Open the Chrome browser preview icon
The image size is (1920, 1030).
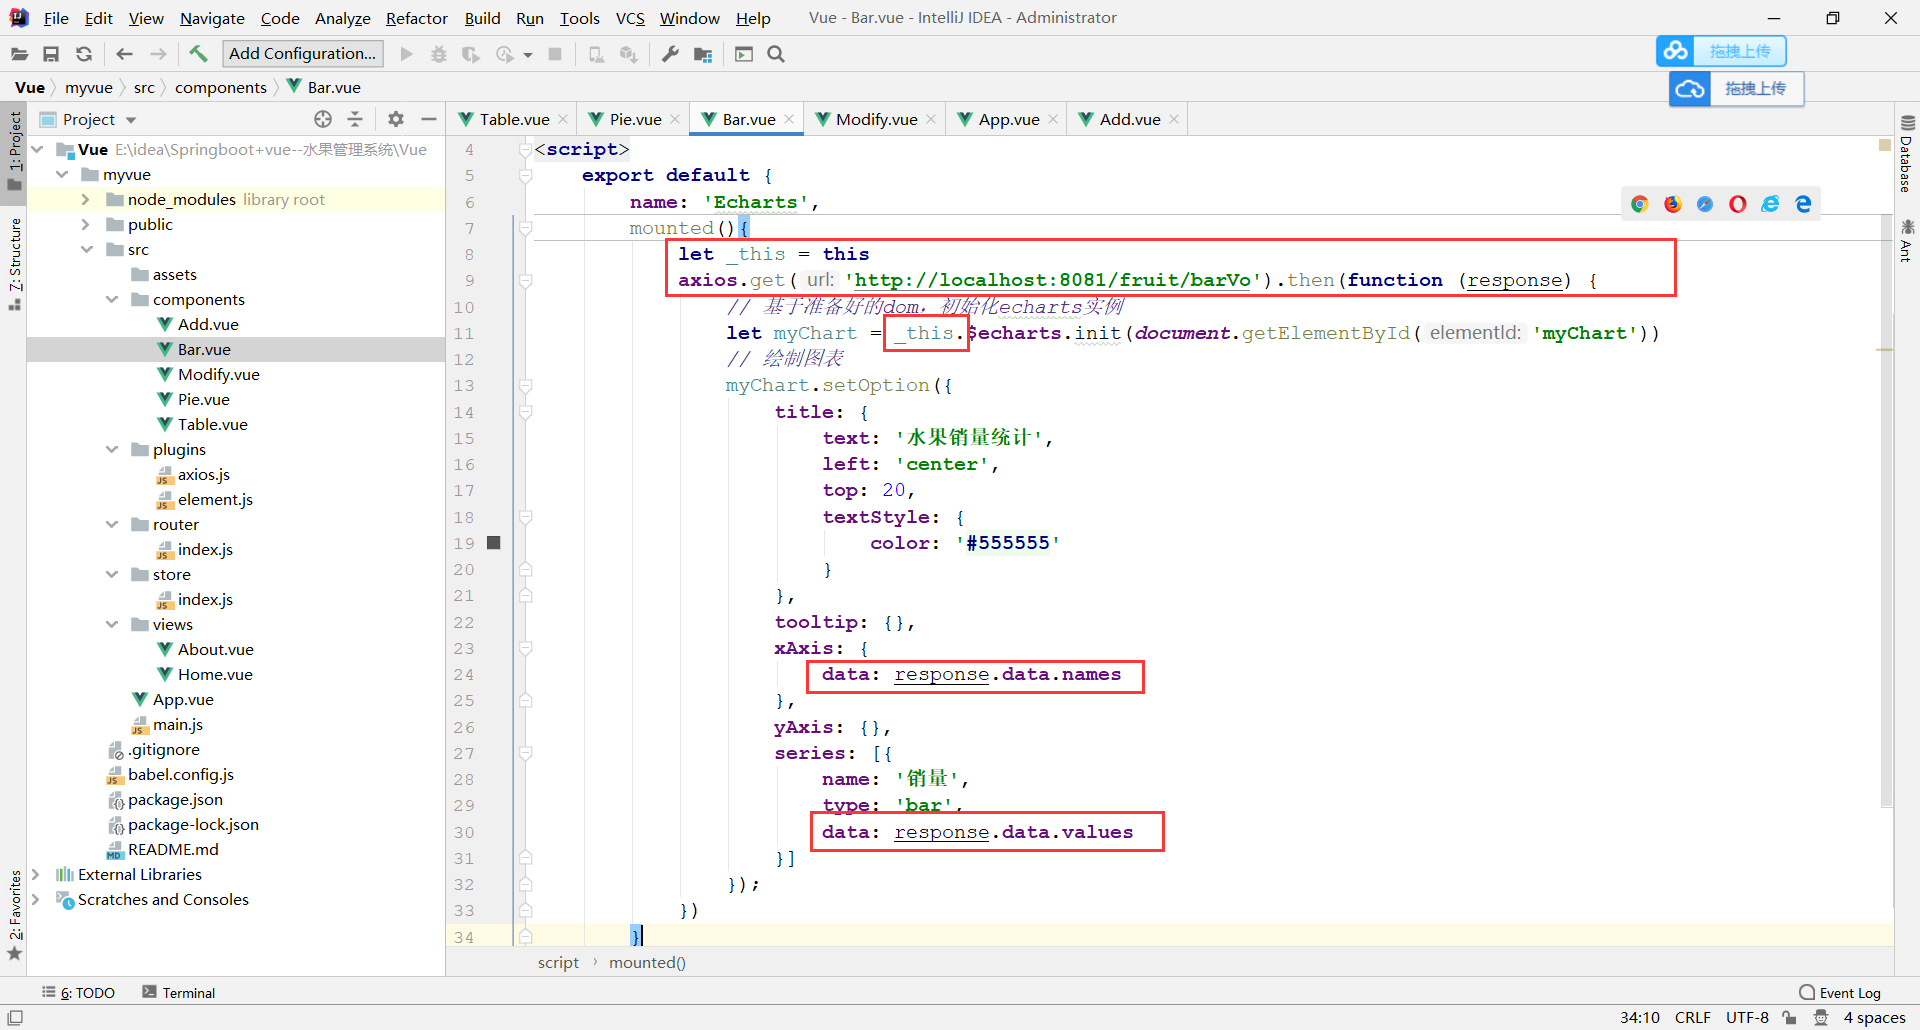click(1639, 204)
